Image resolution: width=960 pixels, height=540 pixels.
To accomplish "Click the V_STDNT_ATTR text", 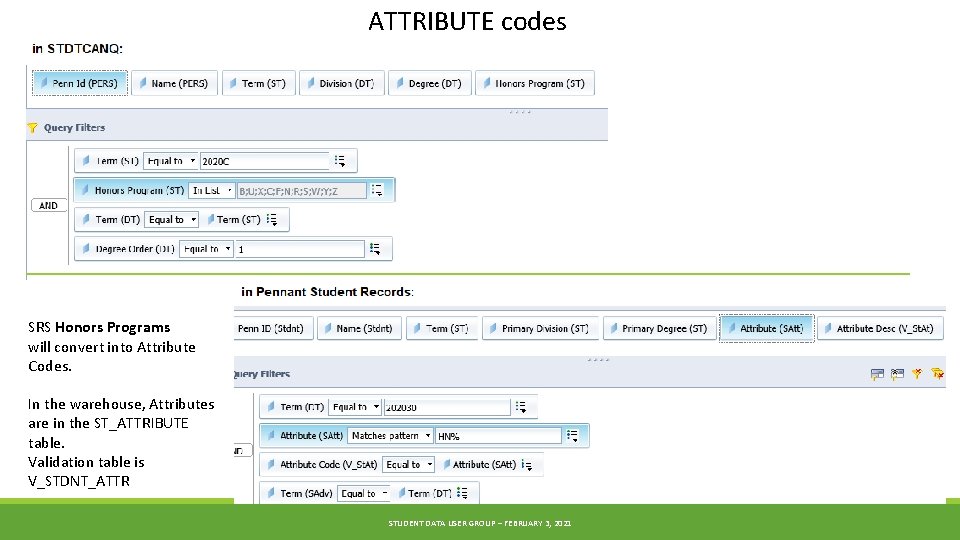I will point(79,481).
